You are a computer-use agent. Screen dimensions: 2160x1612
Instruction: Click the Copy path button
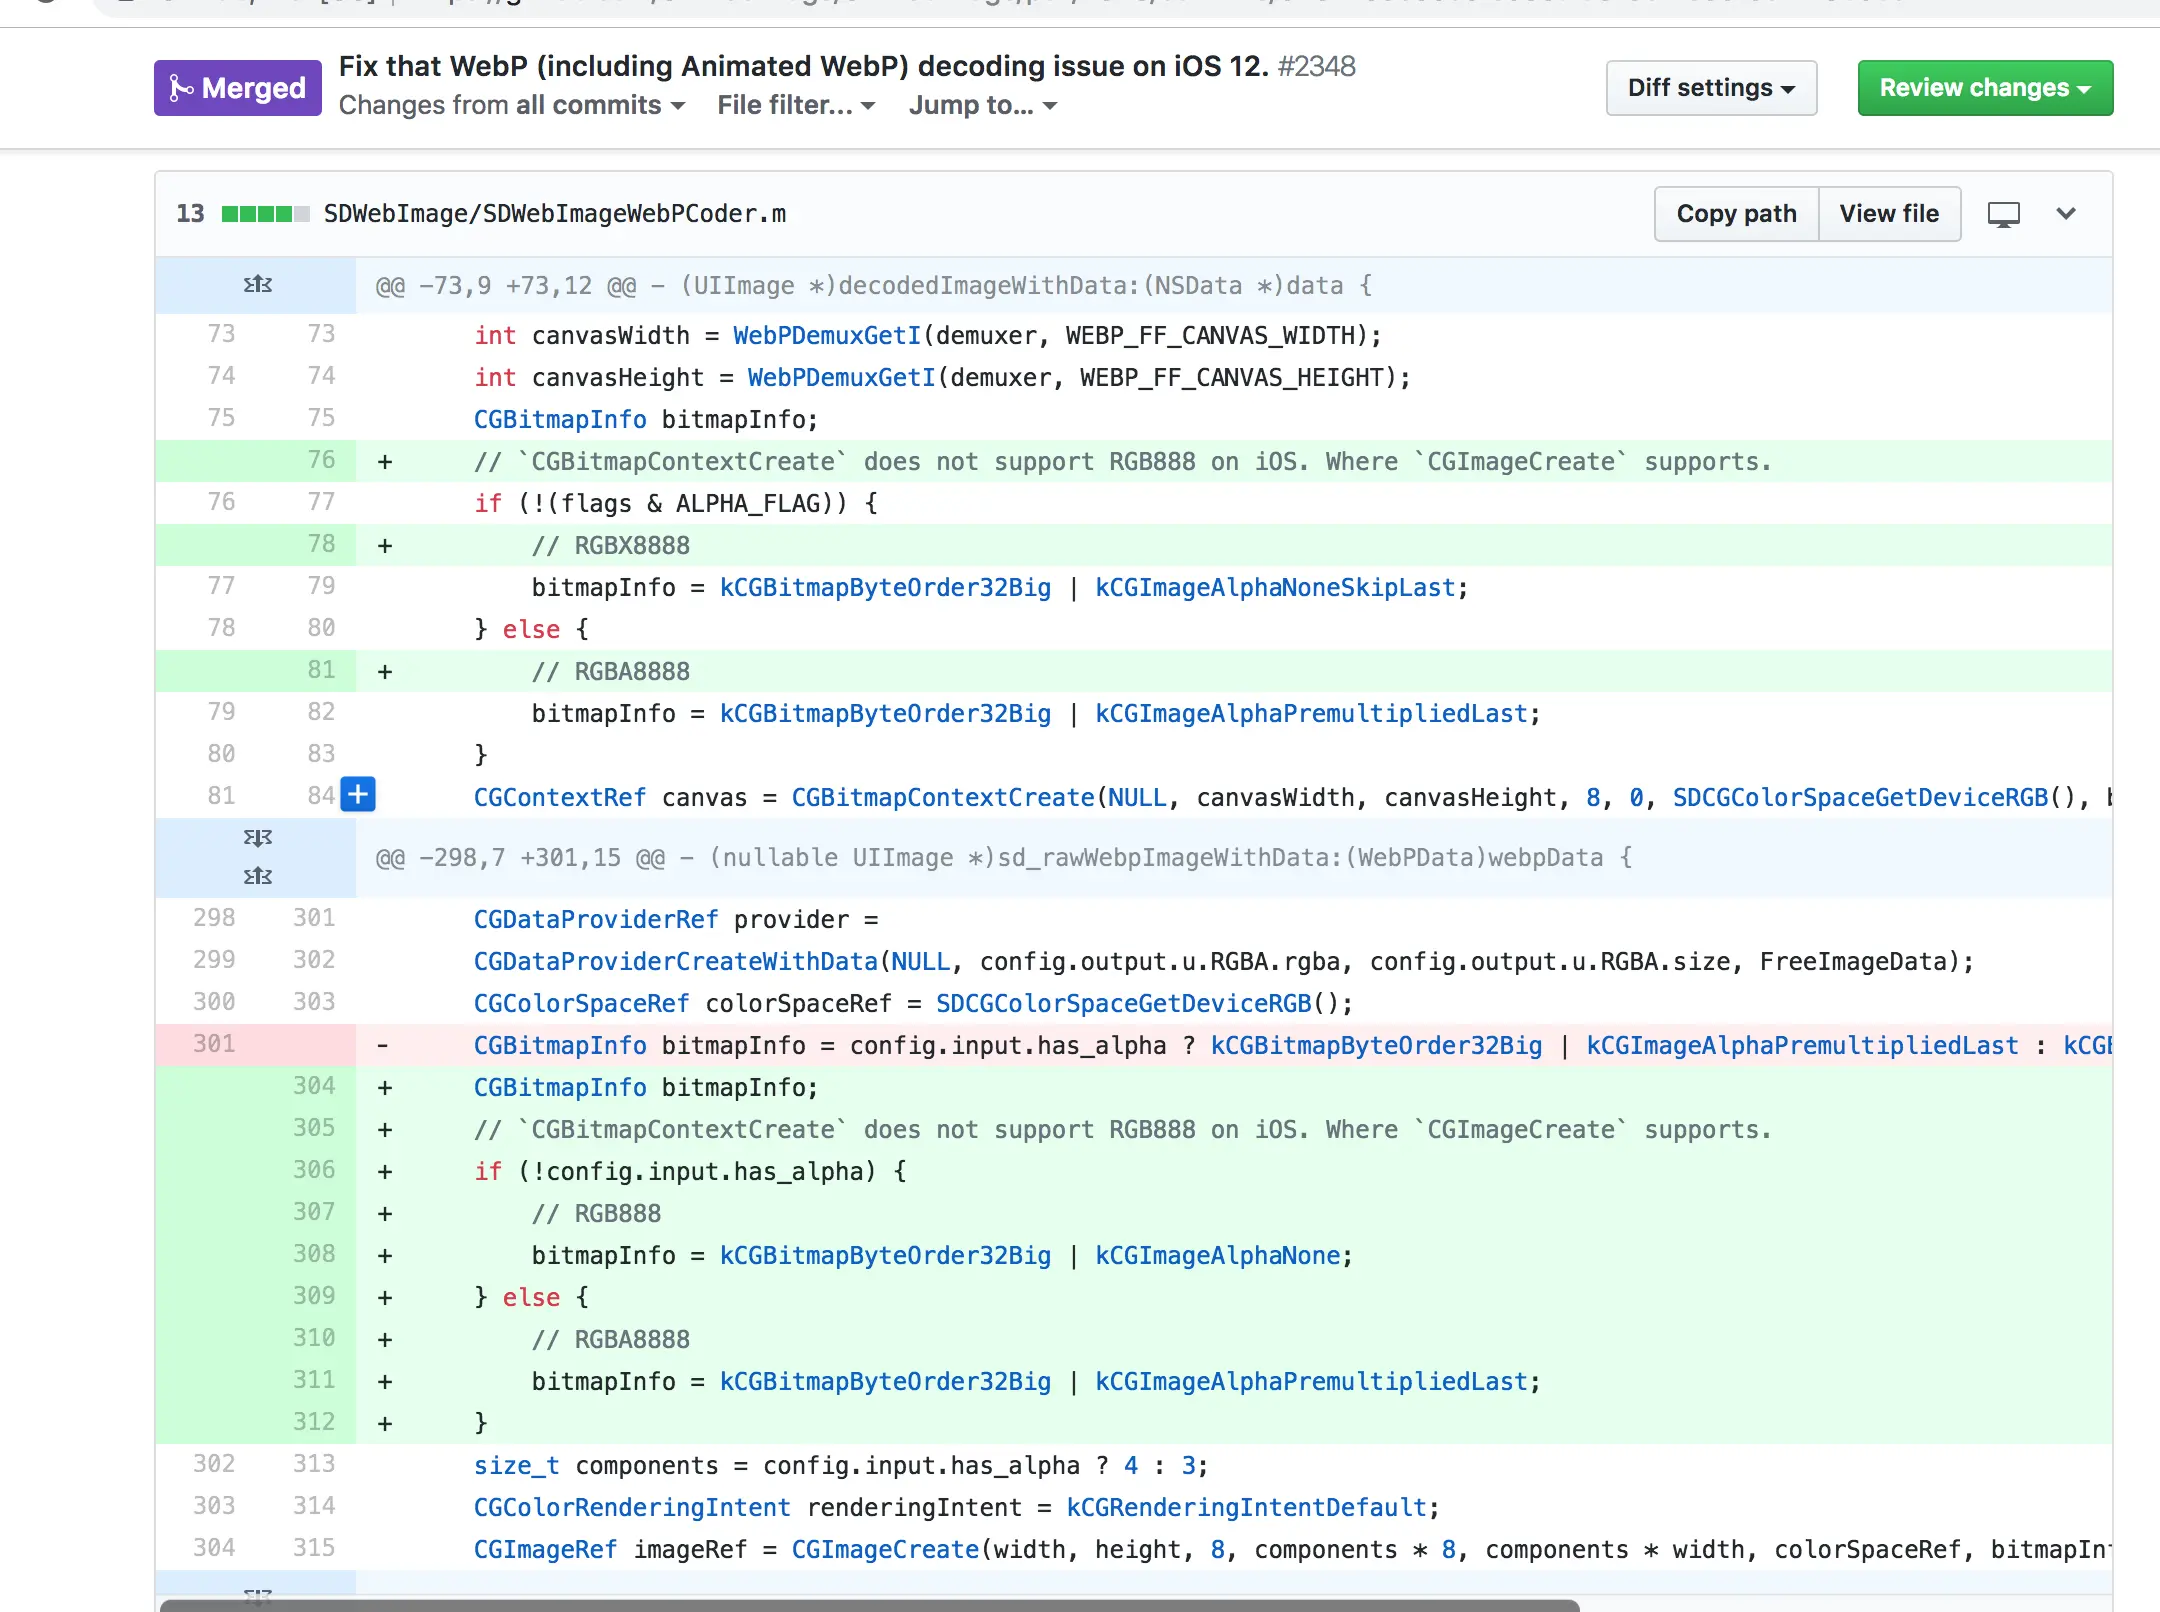tap(1736, 214)
